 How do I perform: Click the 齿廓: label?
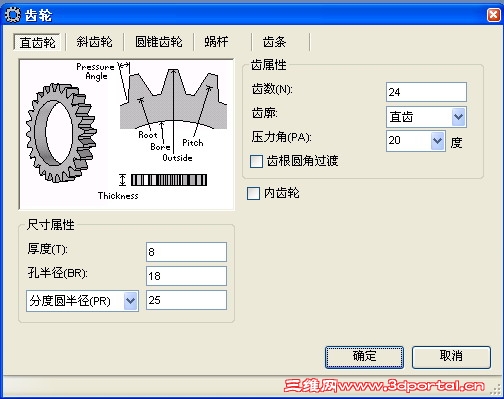click(x=264, y=113)
